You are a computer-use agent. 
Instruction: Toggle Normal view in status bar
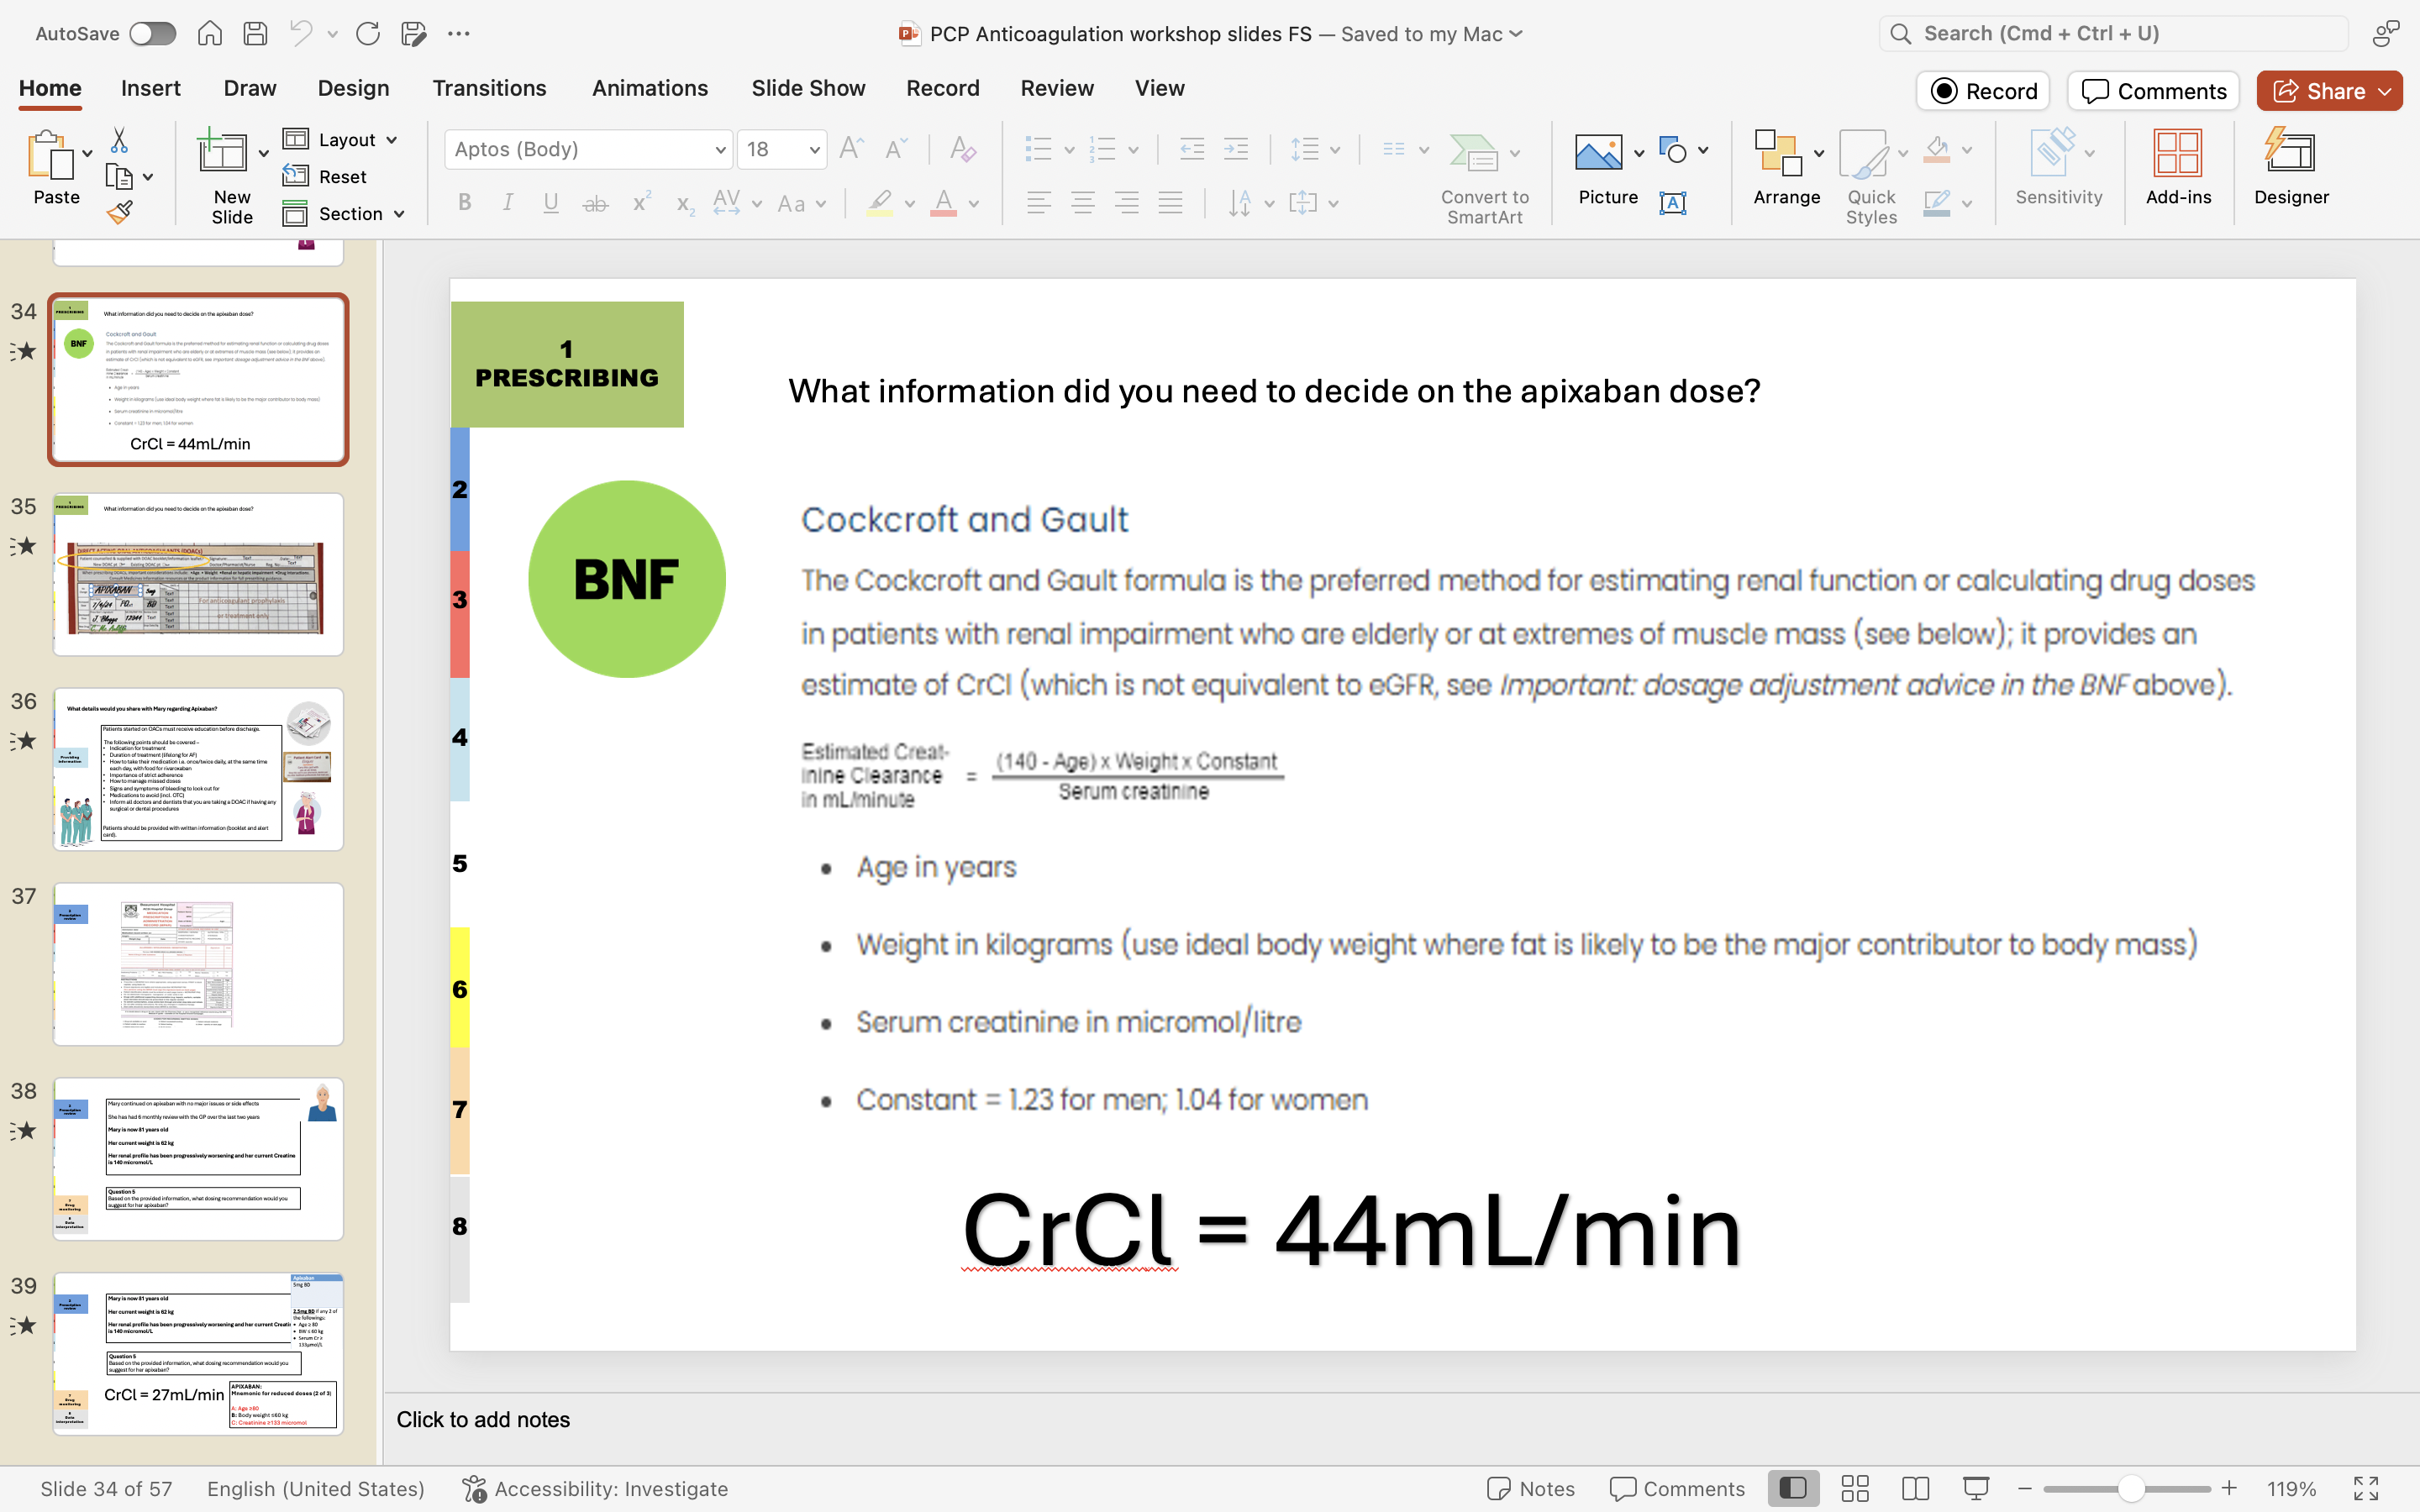[1793, 1488]
